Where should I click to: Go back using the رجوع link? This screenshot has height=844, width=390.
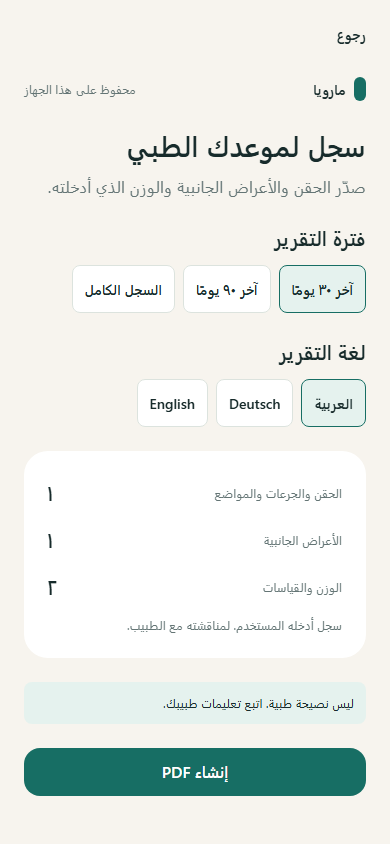351,37
